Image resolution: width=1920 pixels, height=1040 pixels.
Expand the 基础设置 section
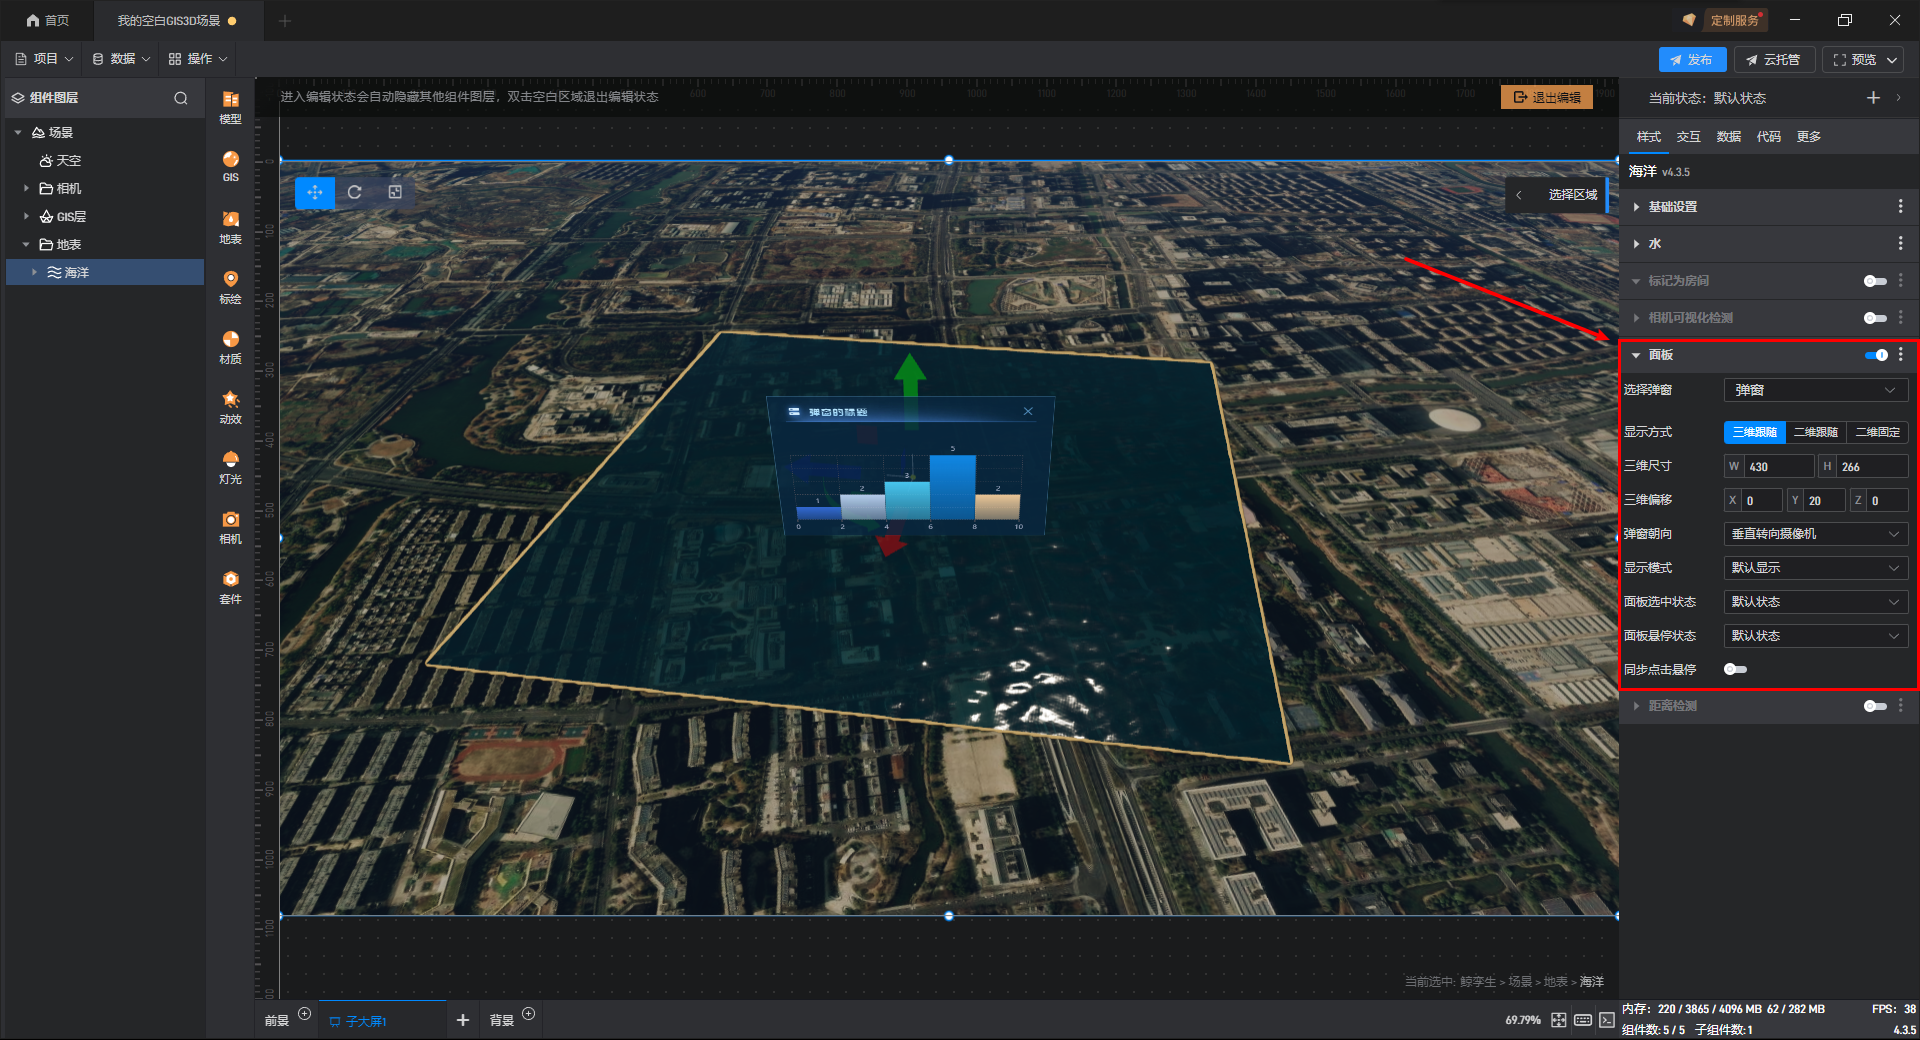coord(1673,207)
